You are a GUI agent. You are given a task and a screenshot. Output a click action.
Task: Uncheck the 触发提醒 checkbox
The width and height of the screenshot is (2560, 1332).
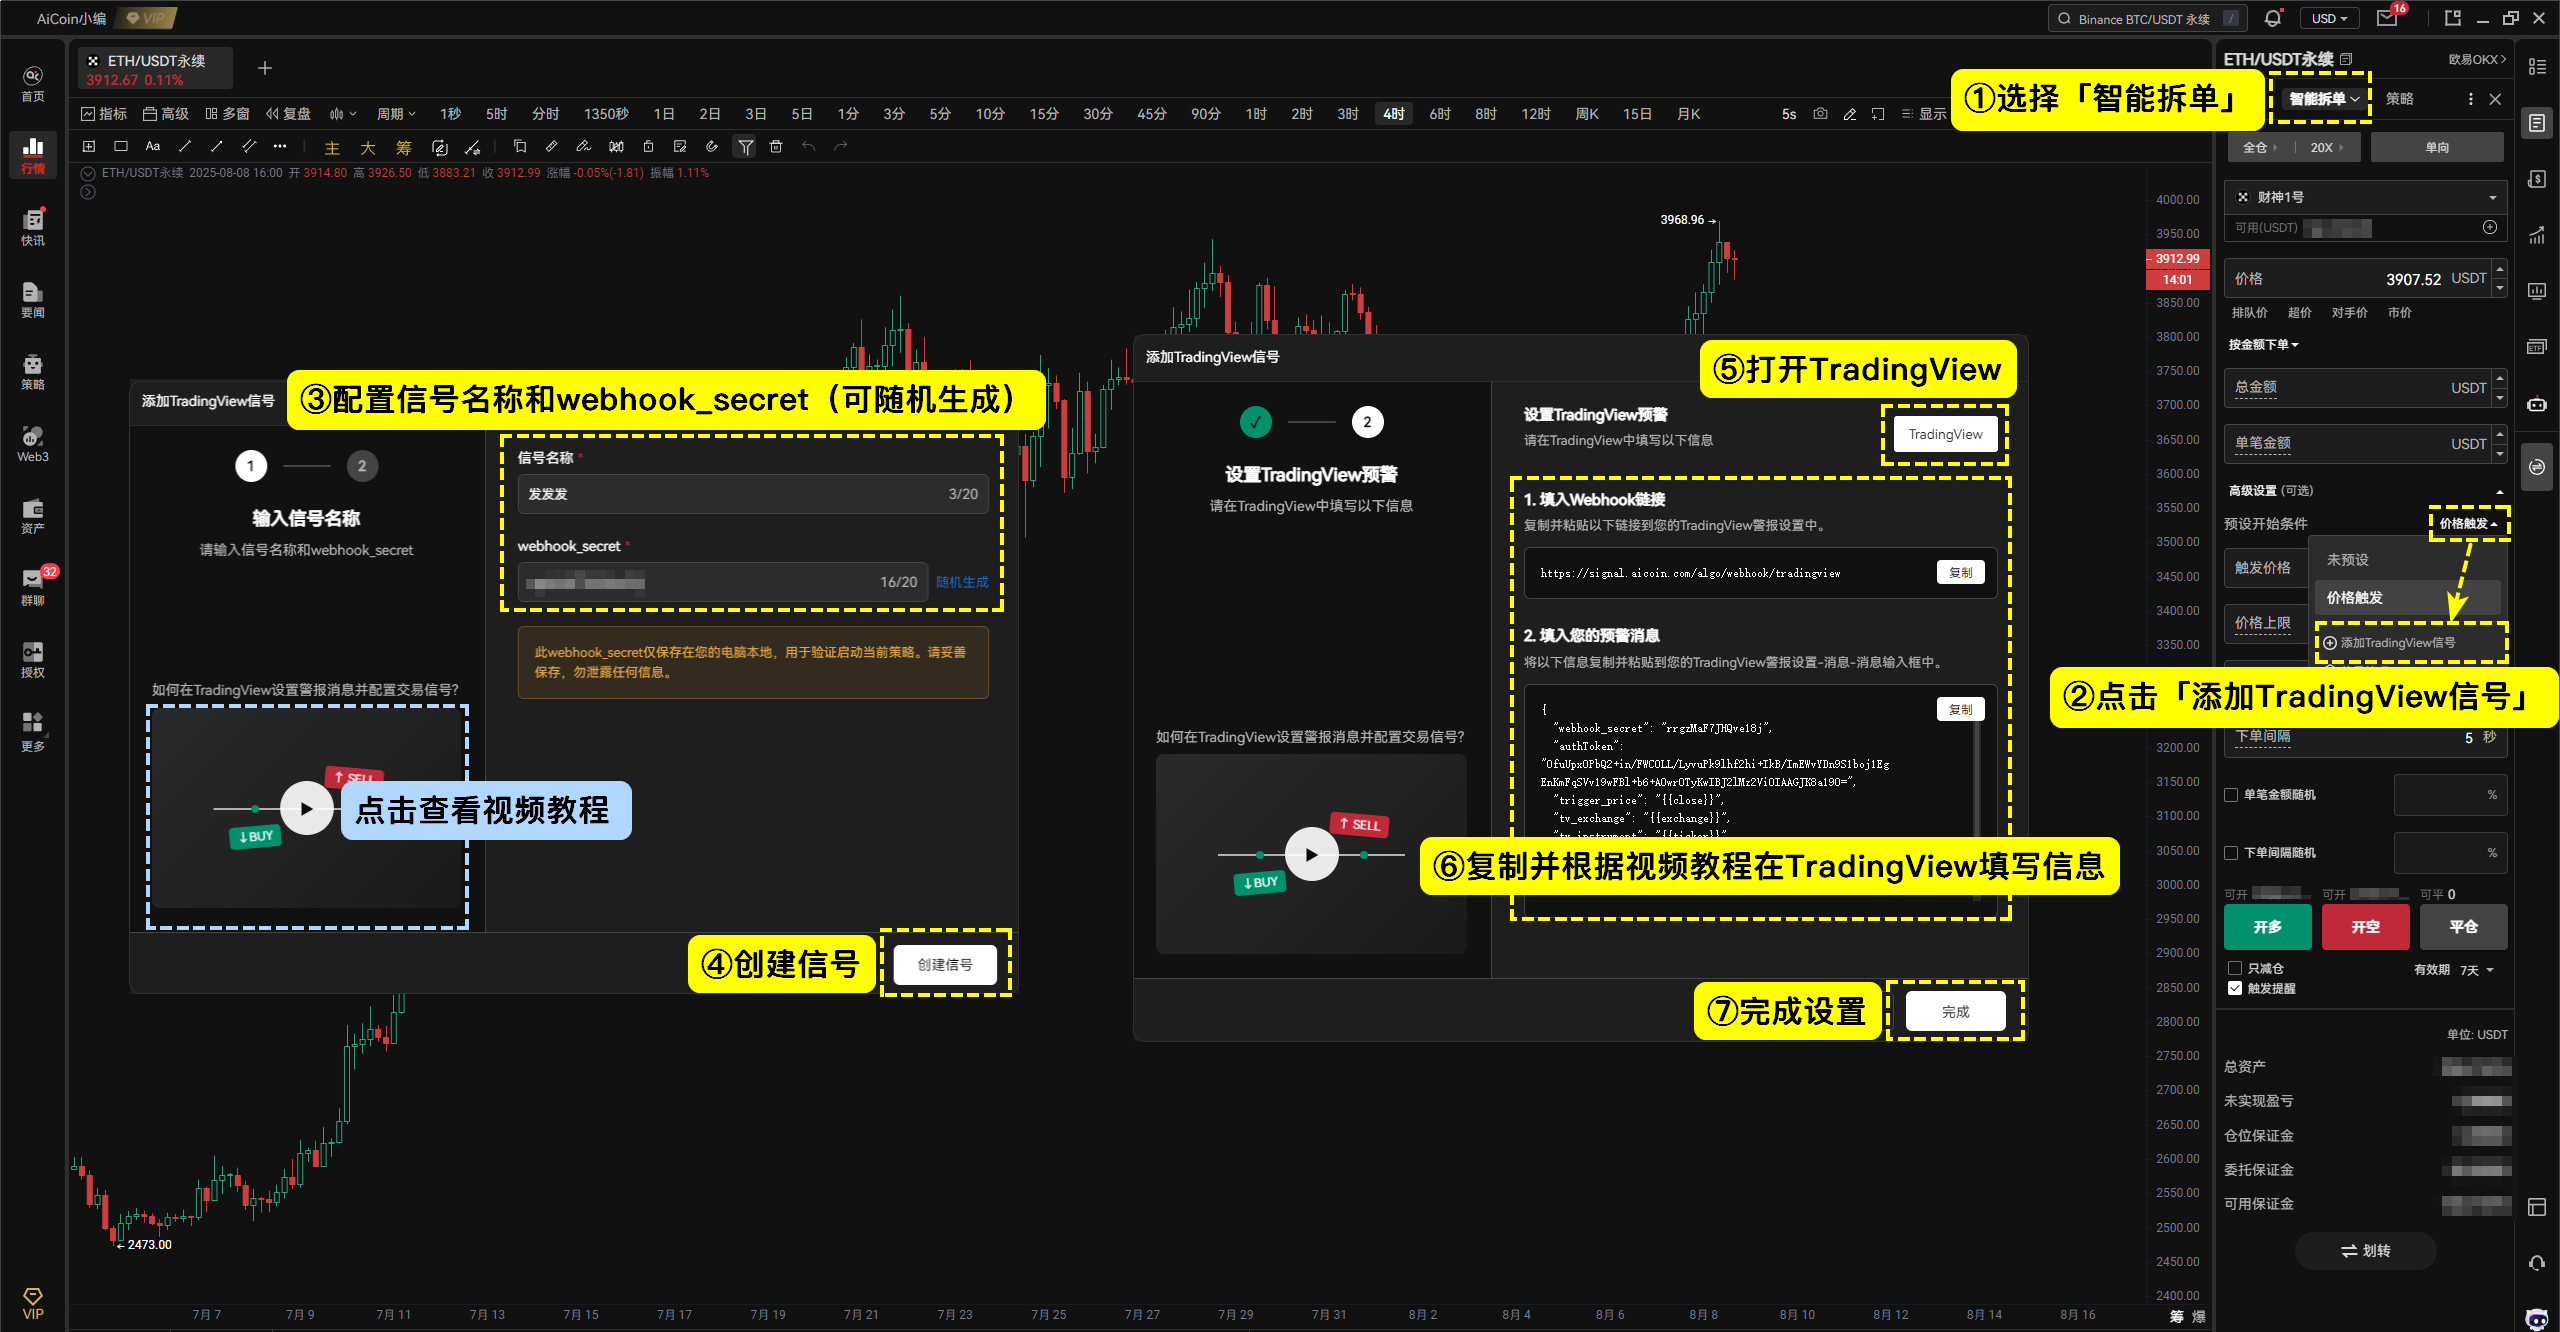click(x=2235, y=988)
